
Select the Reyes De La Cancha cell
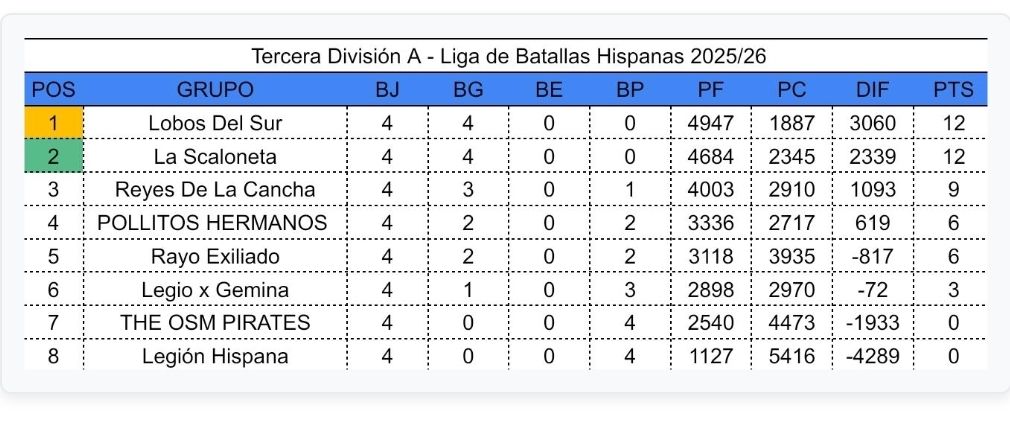coord(215,190)
